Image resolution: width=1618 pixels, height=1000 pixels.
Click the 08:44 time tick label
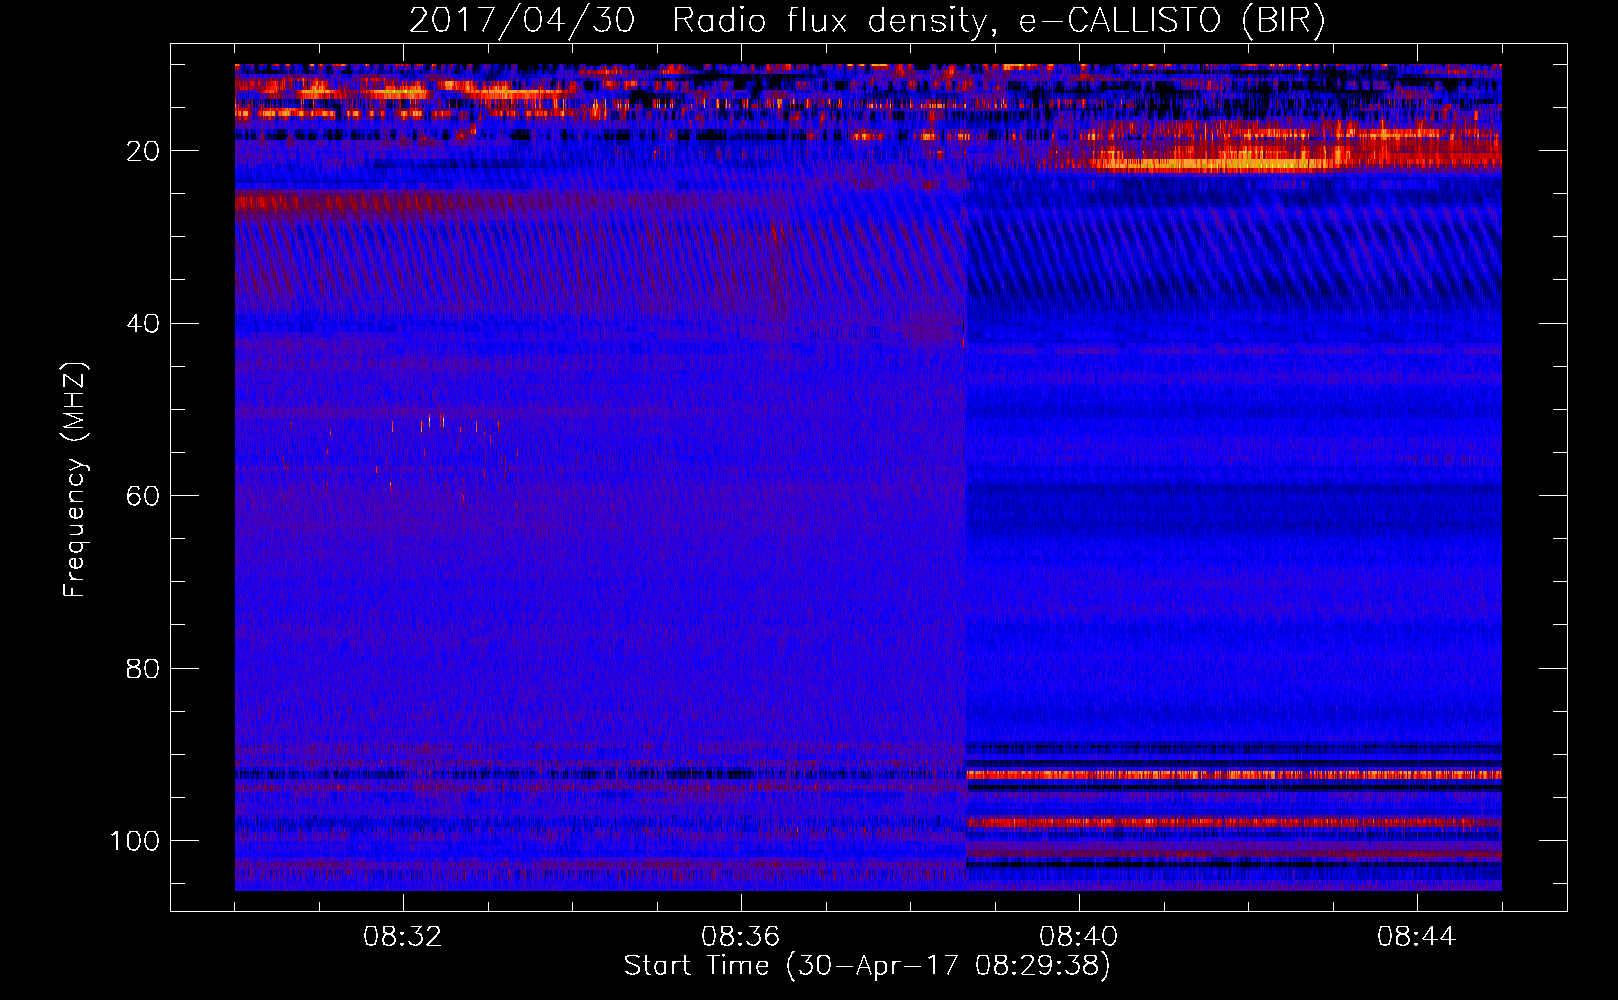point(1417,937)
